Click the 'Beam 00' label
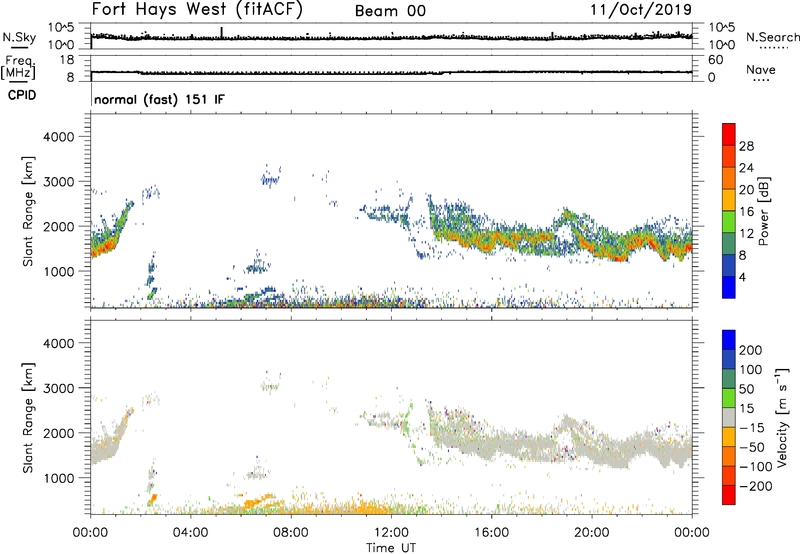The image size is (800, 554). click(390, 11)
